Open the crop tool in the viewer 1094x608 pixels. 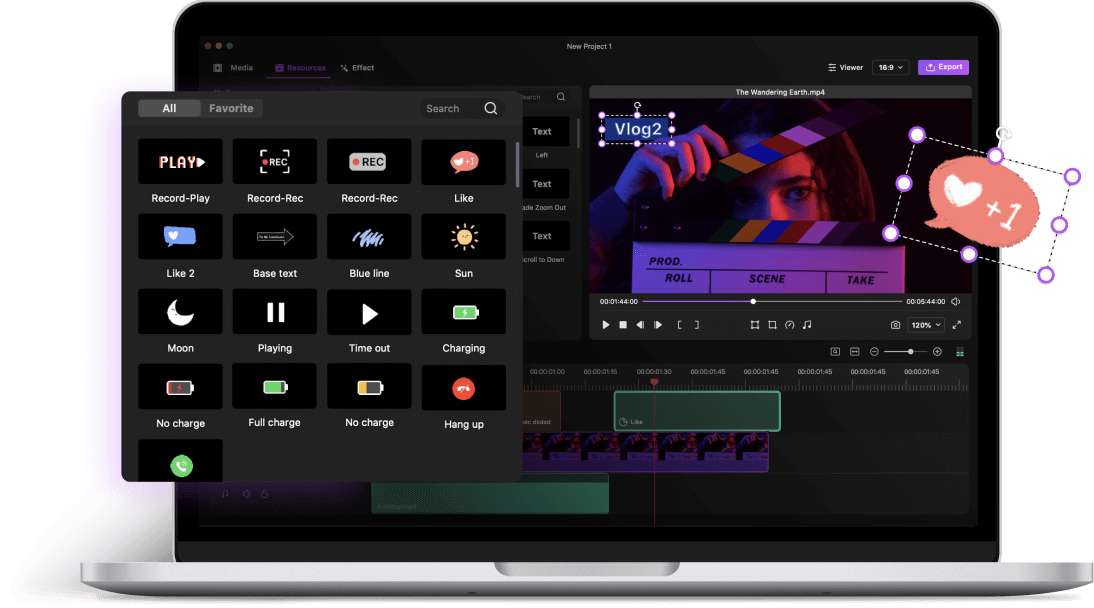[772, 325]
